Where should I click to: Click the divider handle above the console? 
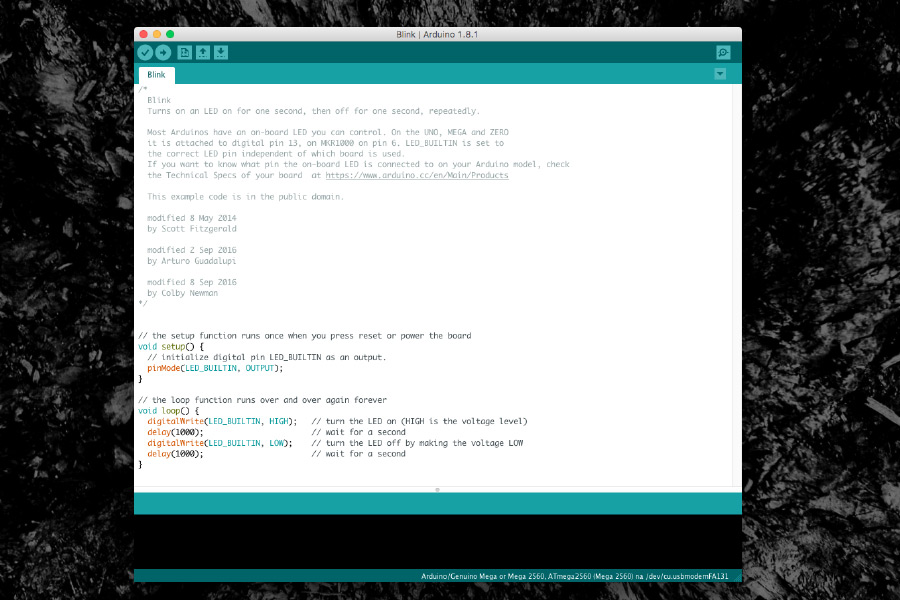[x=437, y=489]
